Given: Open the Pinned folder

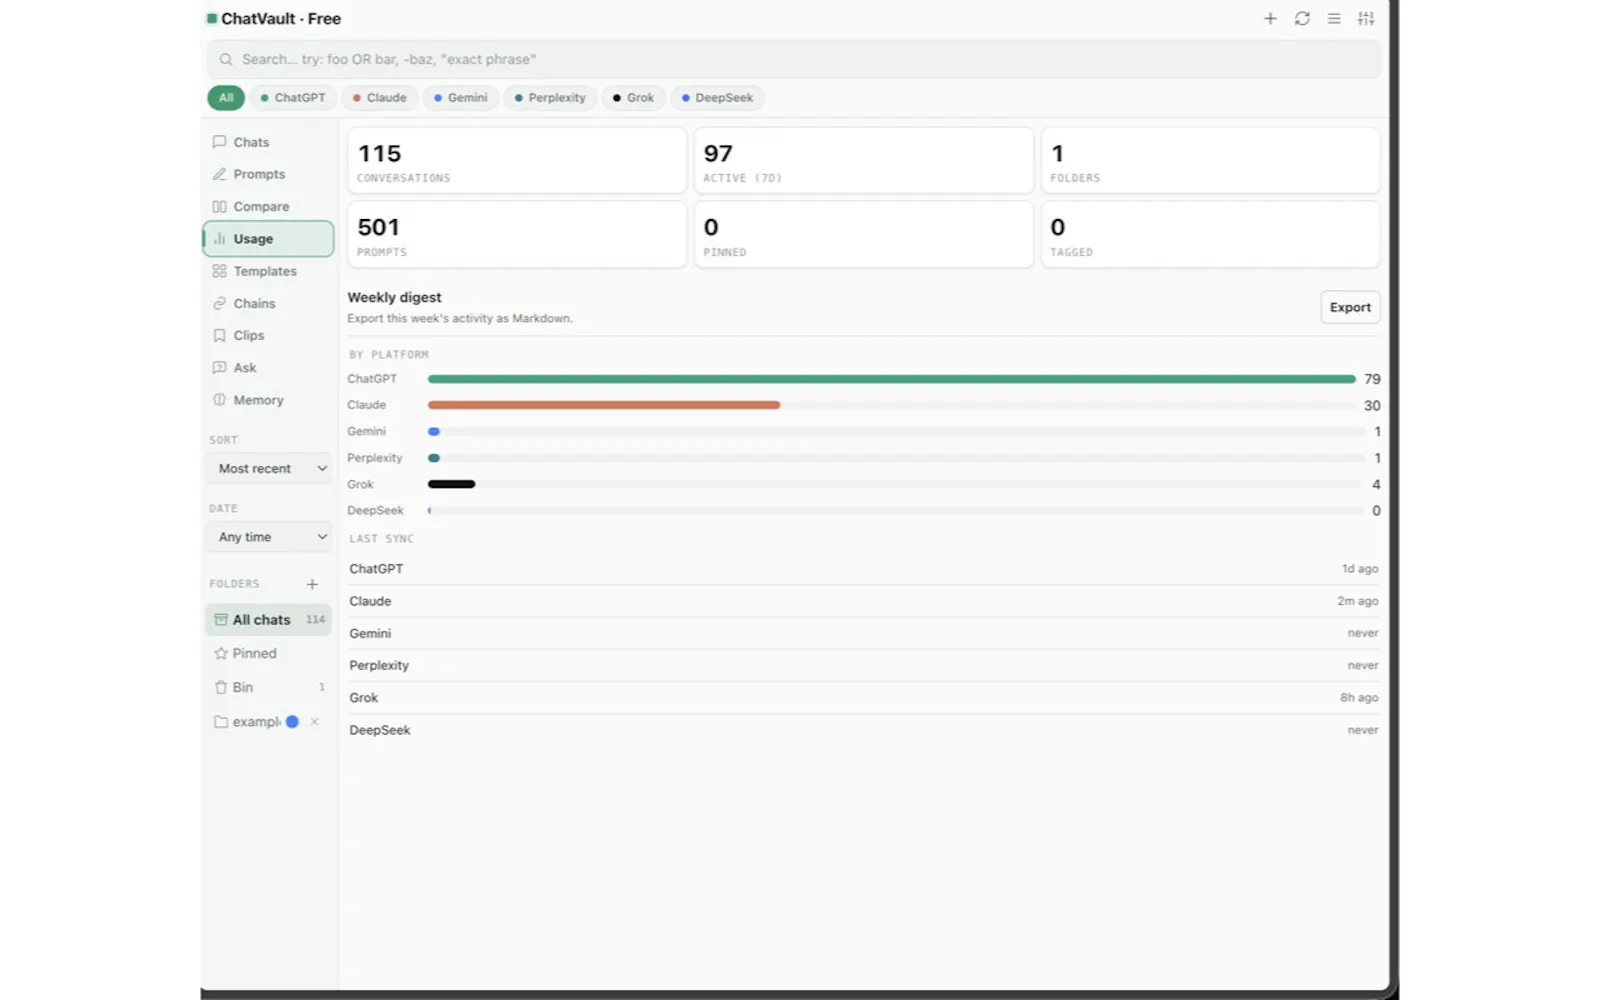Looking at the screenshot, I should tap(268, 653).
